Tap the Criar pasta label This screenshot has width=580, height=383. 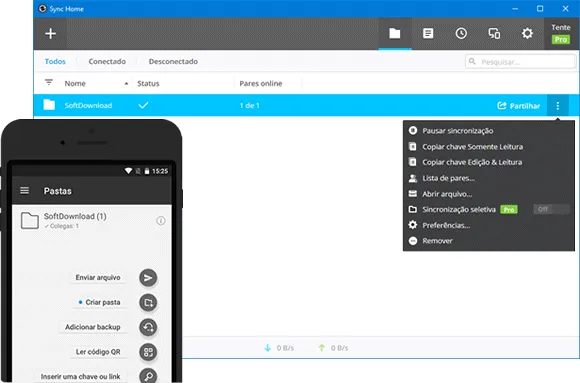[102, 302]
